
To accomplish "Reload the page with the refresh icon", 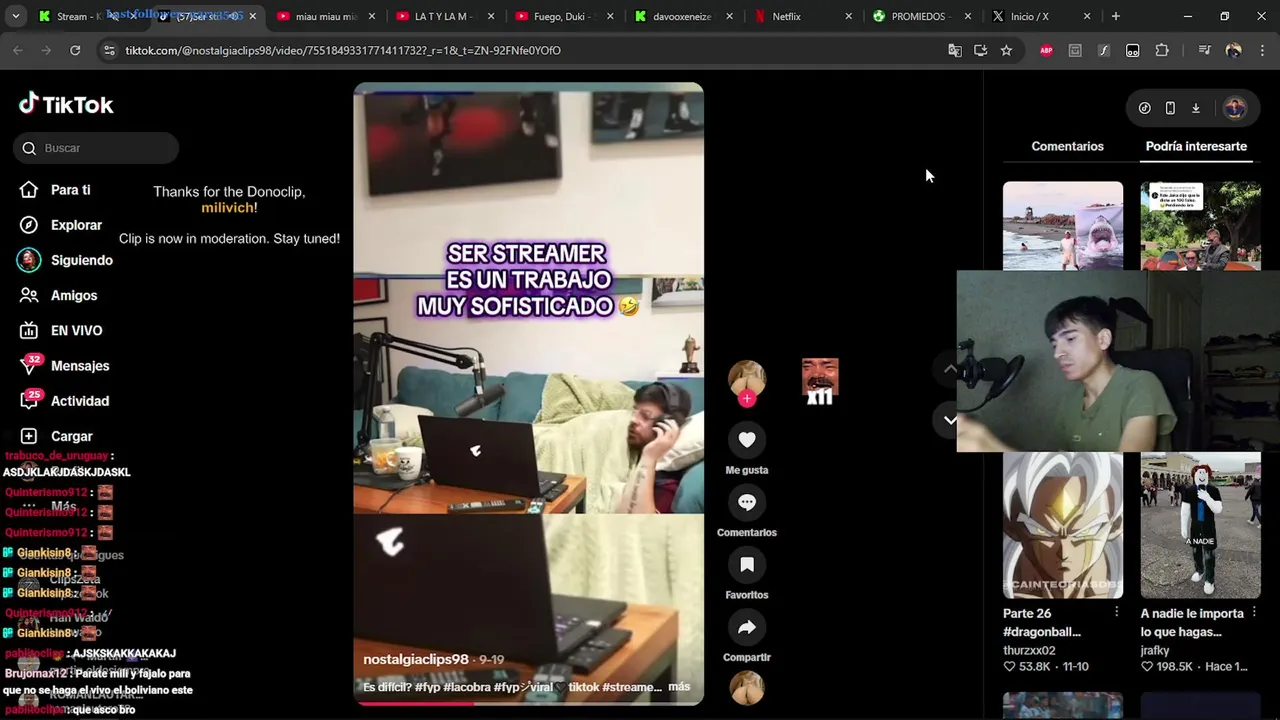I will [75, 50].
